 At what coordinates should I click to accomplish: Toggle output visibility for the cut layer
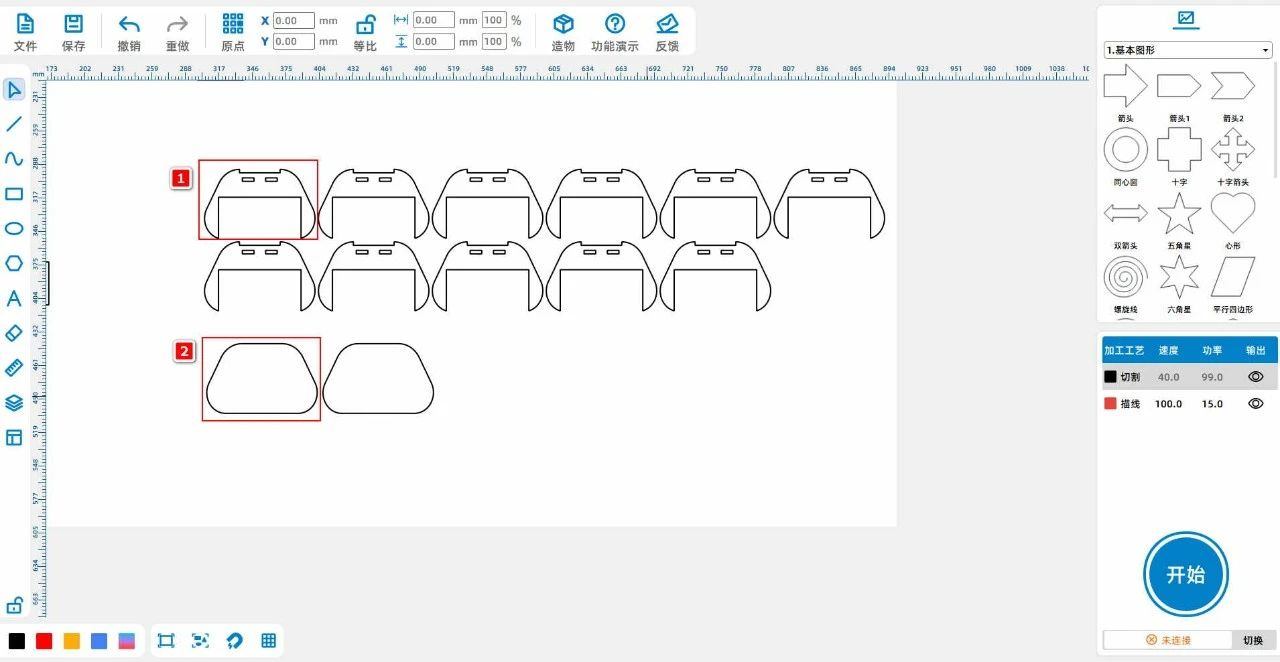(x=1256, y=377)
